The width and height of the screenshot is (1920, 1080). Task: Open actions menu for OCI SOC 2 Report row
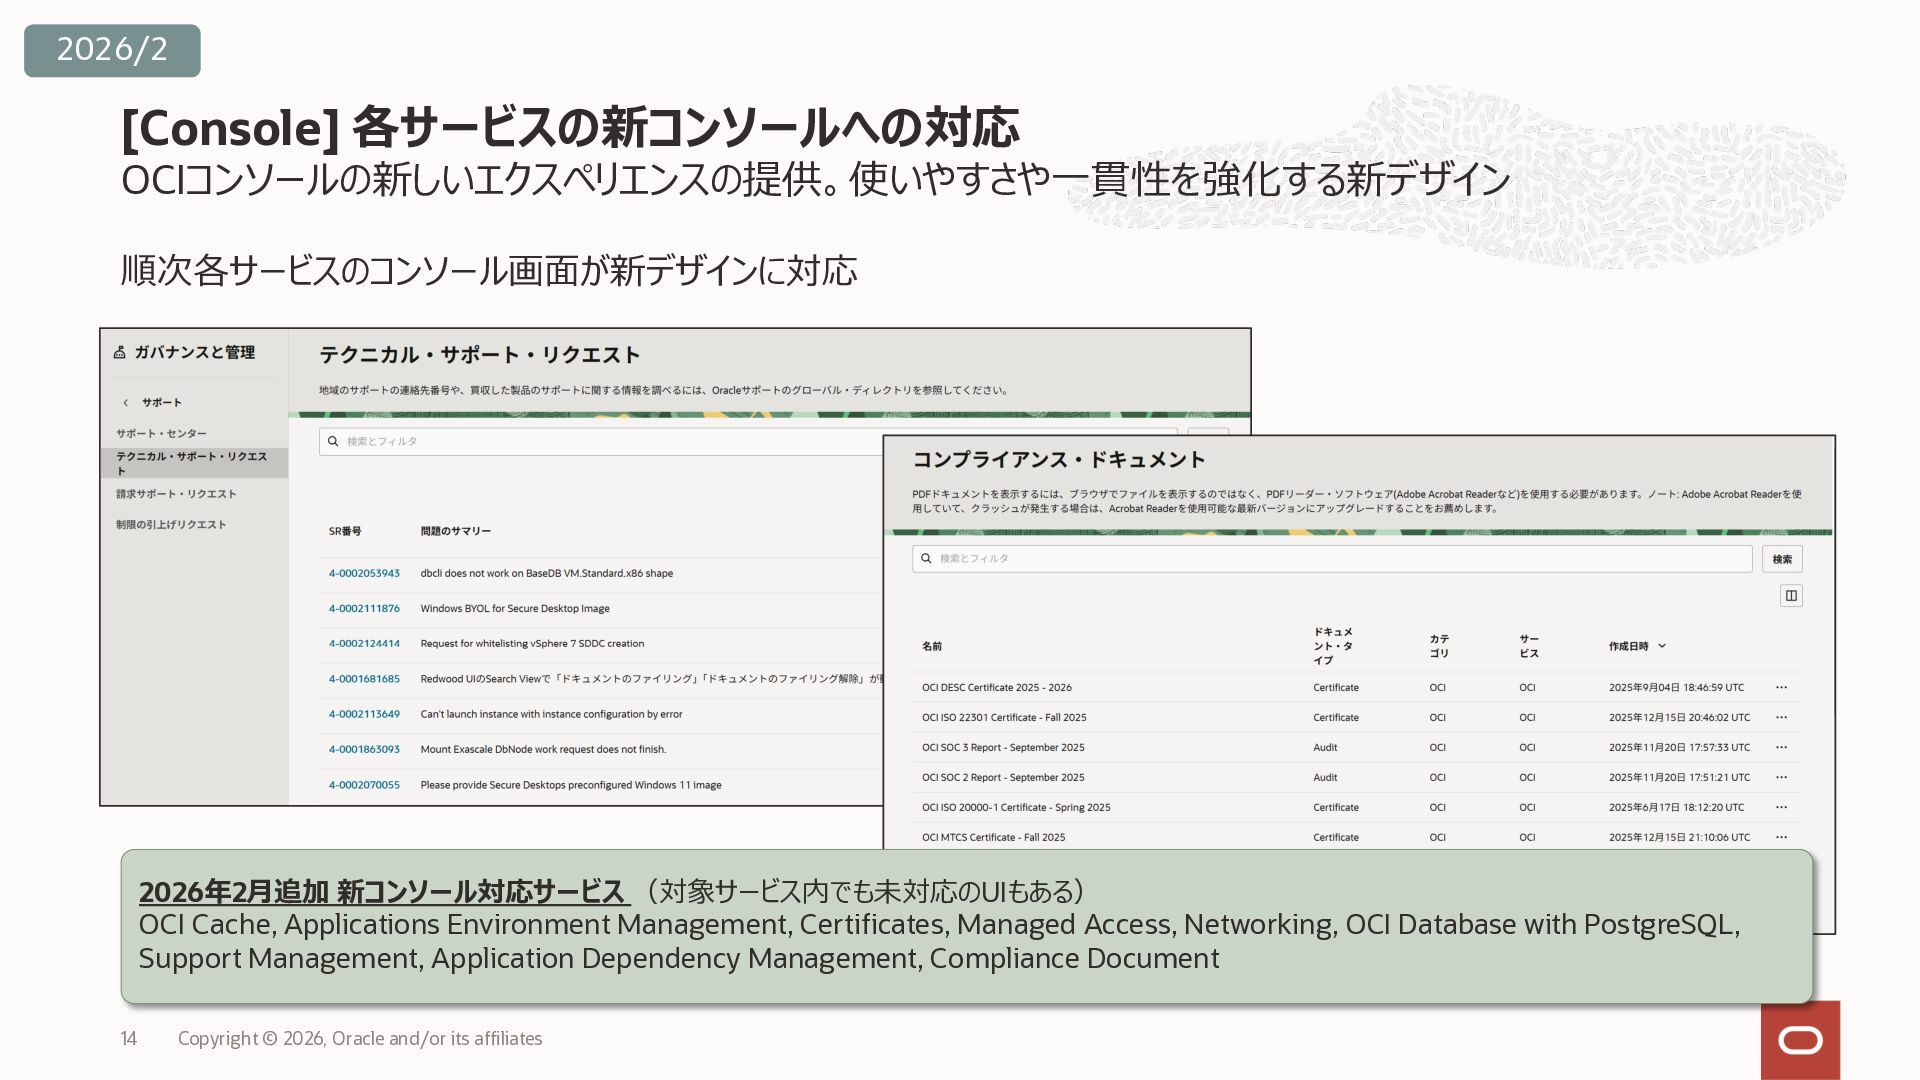1781,778
